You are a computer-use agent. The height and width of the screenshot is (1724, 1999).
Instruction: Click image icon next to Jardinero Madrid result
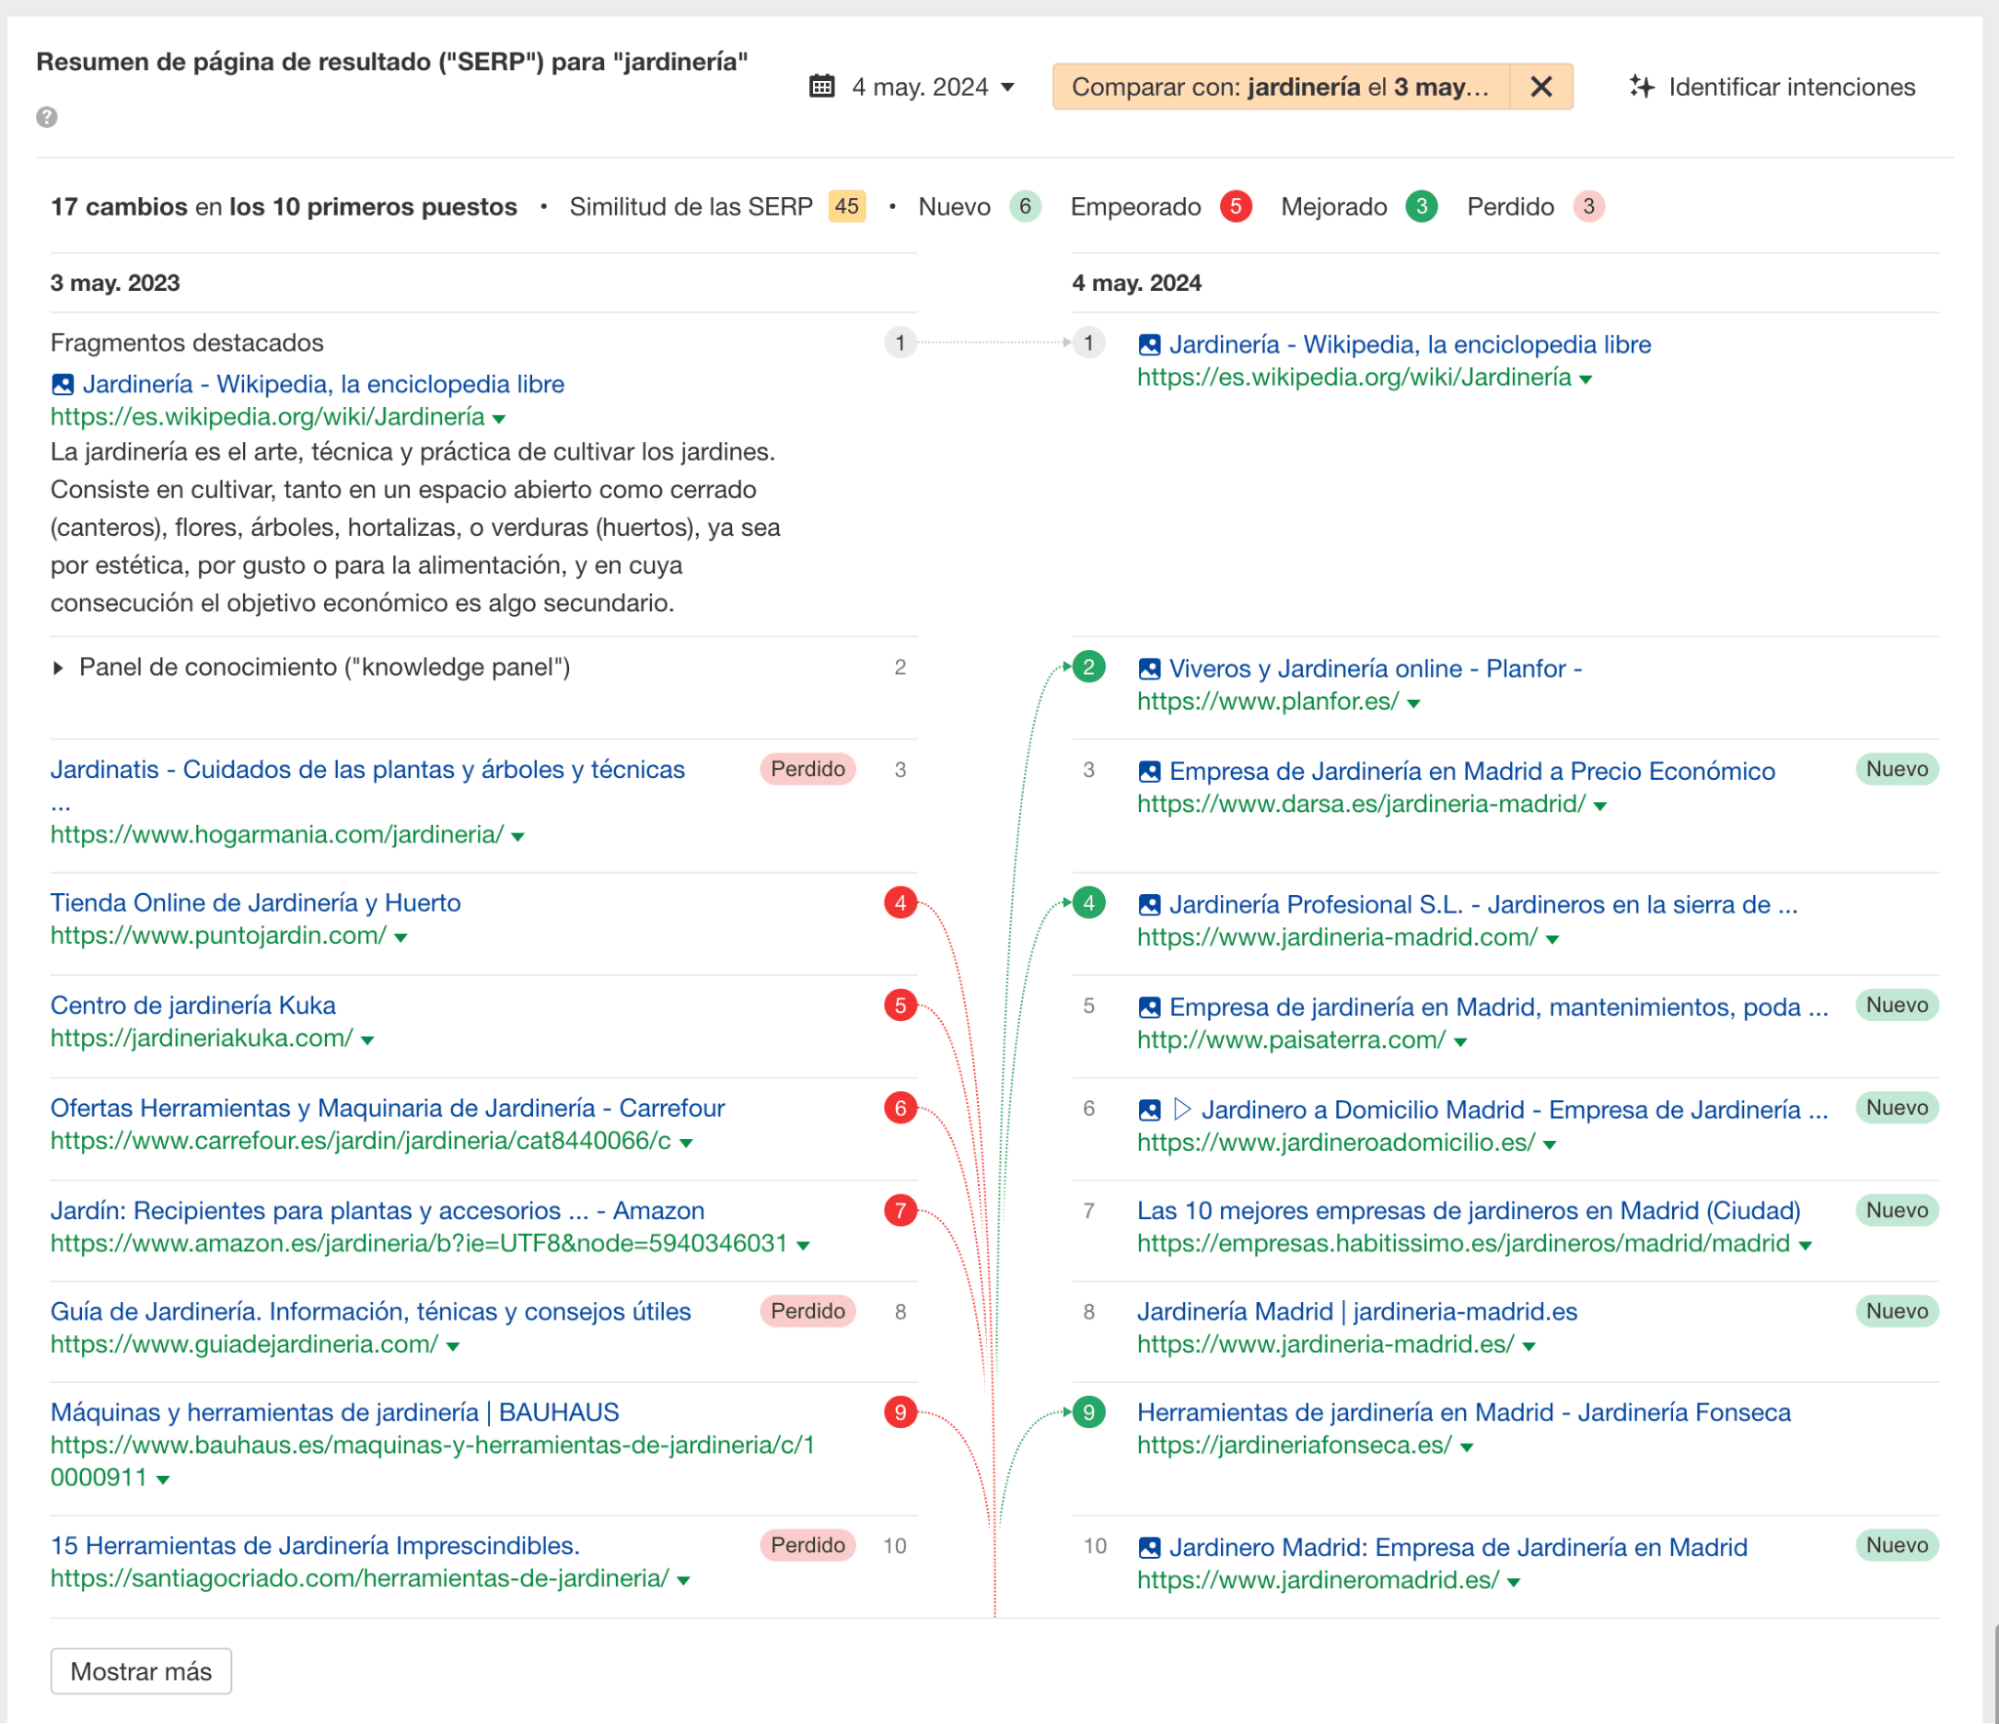tap(1149, 1548)
